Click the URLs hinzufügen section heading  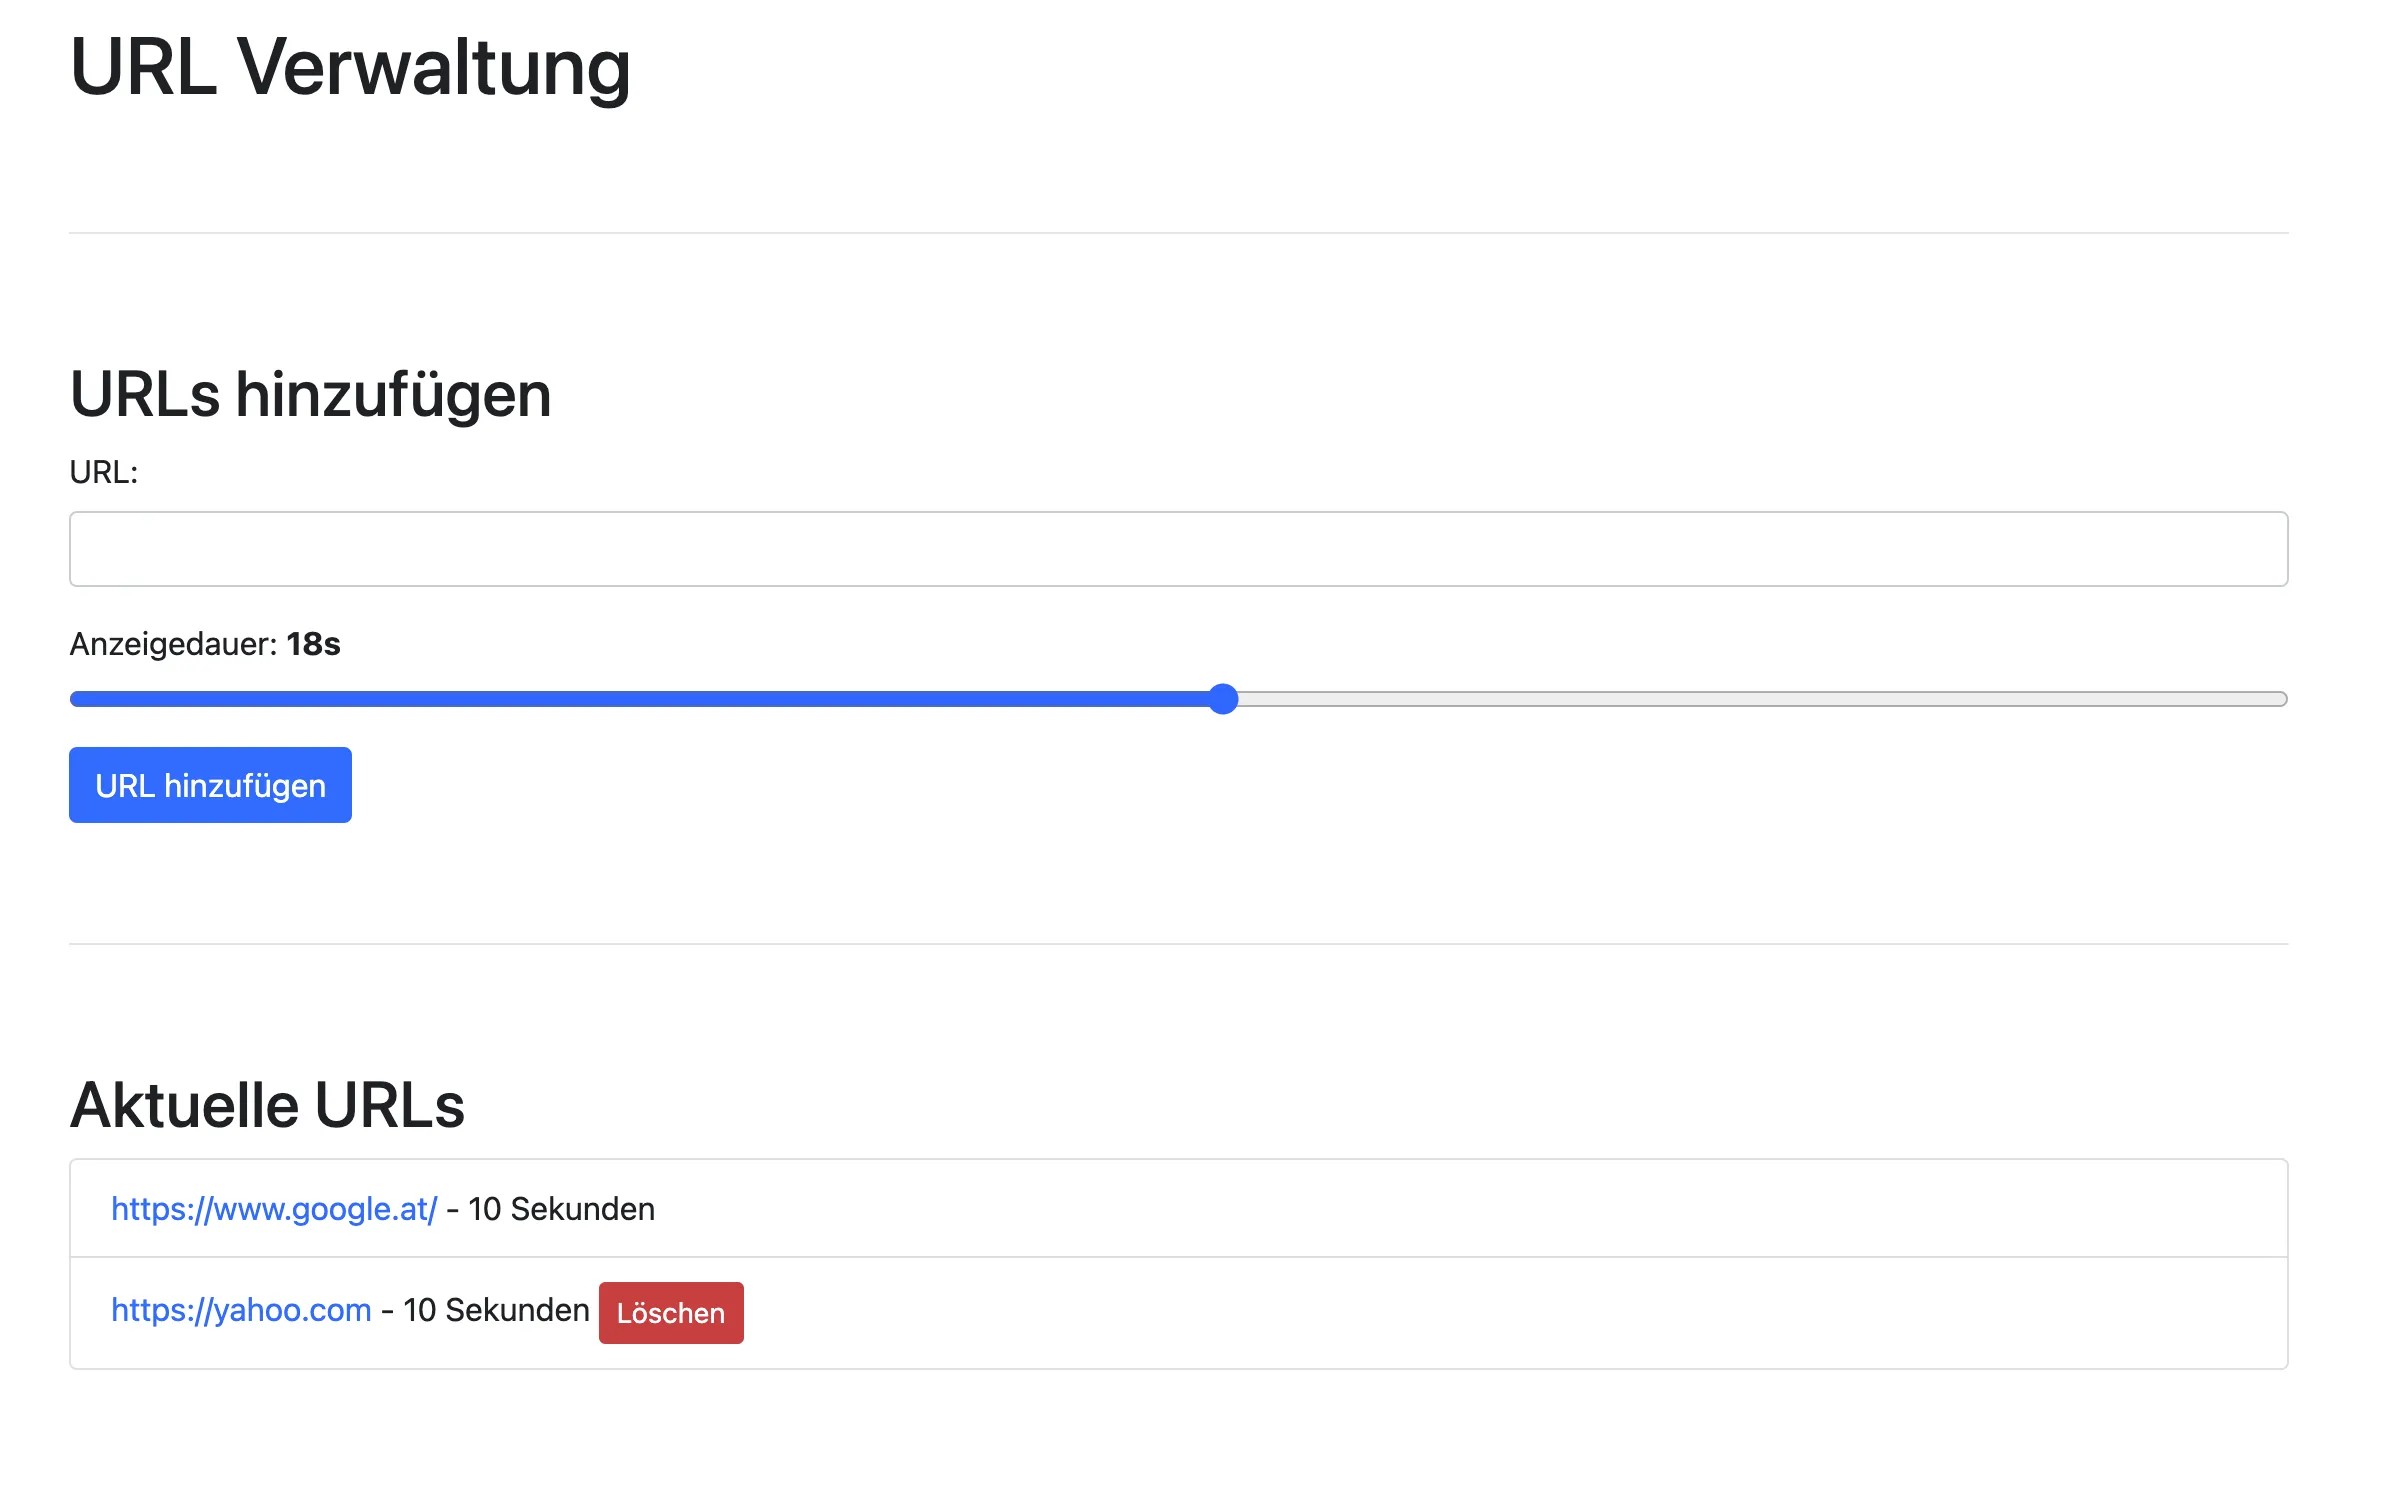tap(309, 394)
